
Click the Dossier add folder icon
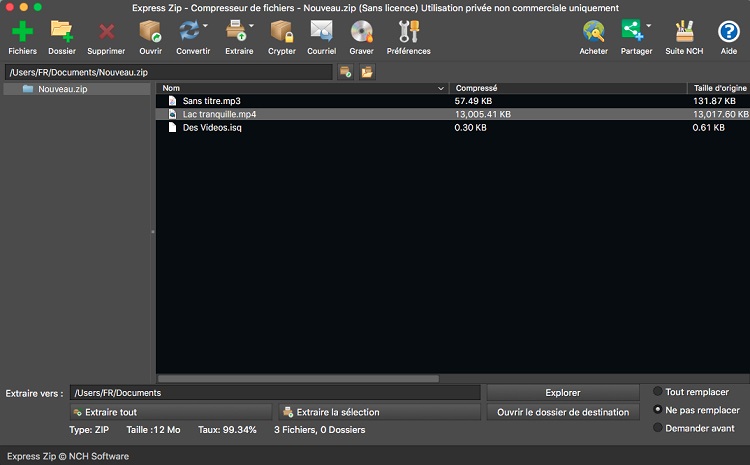point(62,32)
